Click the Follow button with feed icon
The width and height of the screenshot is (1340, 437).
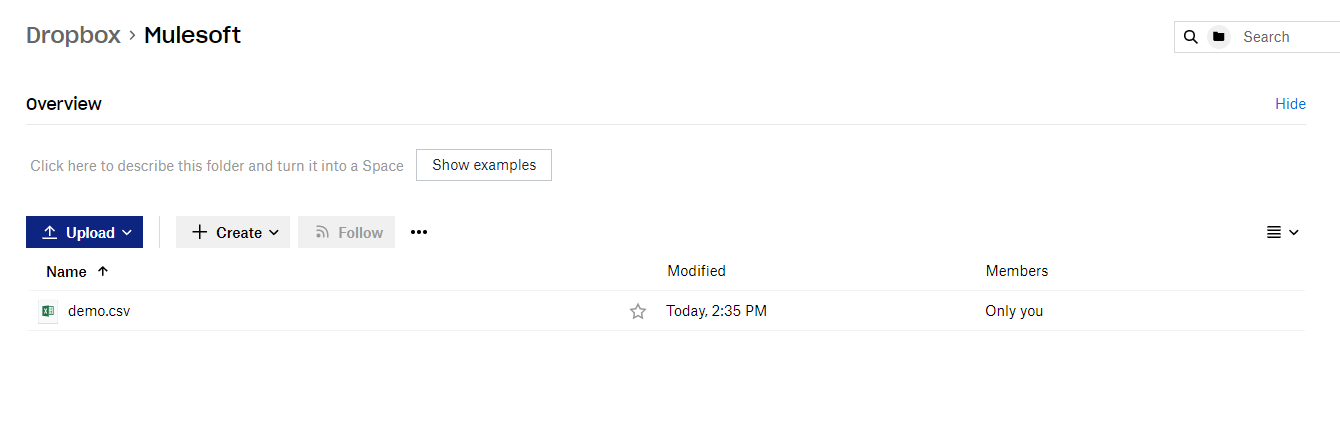pos(347,232)
